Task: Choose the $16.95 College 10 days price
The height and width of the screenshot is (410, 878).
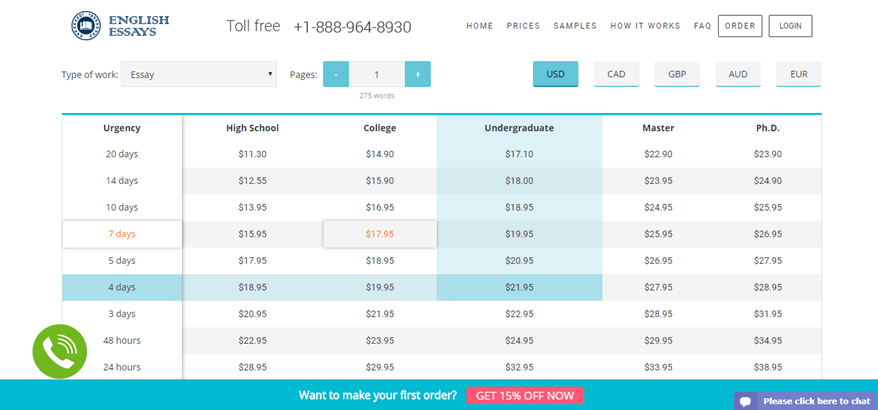Action: [x=380, y=207]
